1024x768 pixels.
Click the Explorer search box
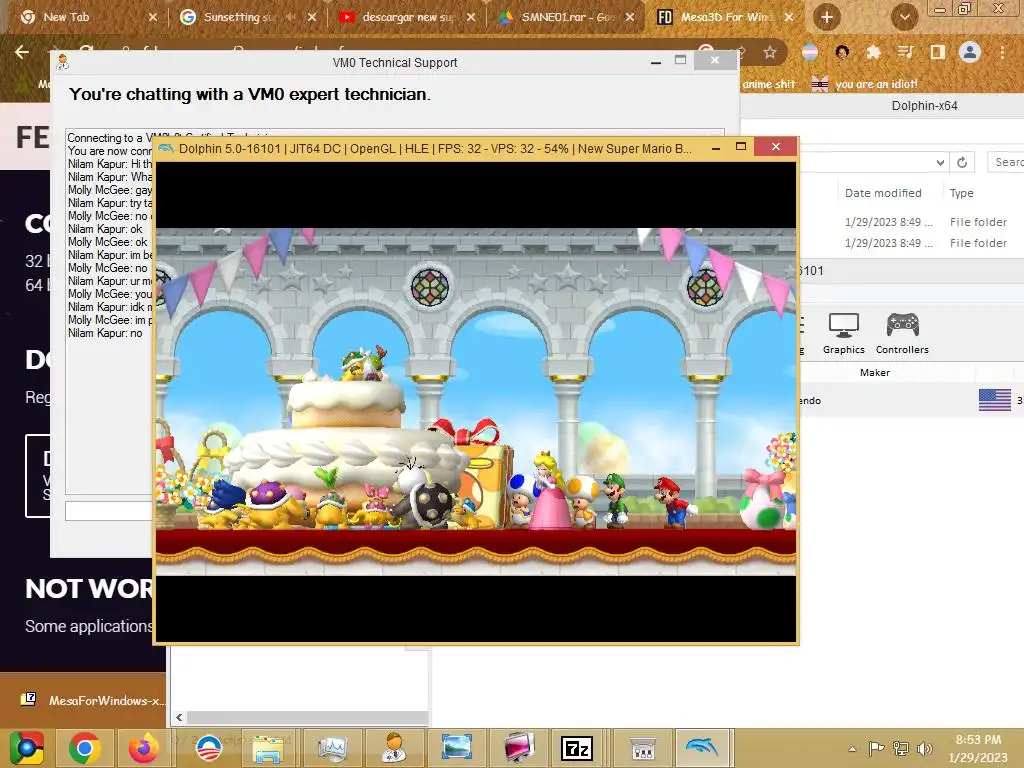pyautogui.click(x=1006, y=162)
